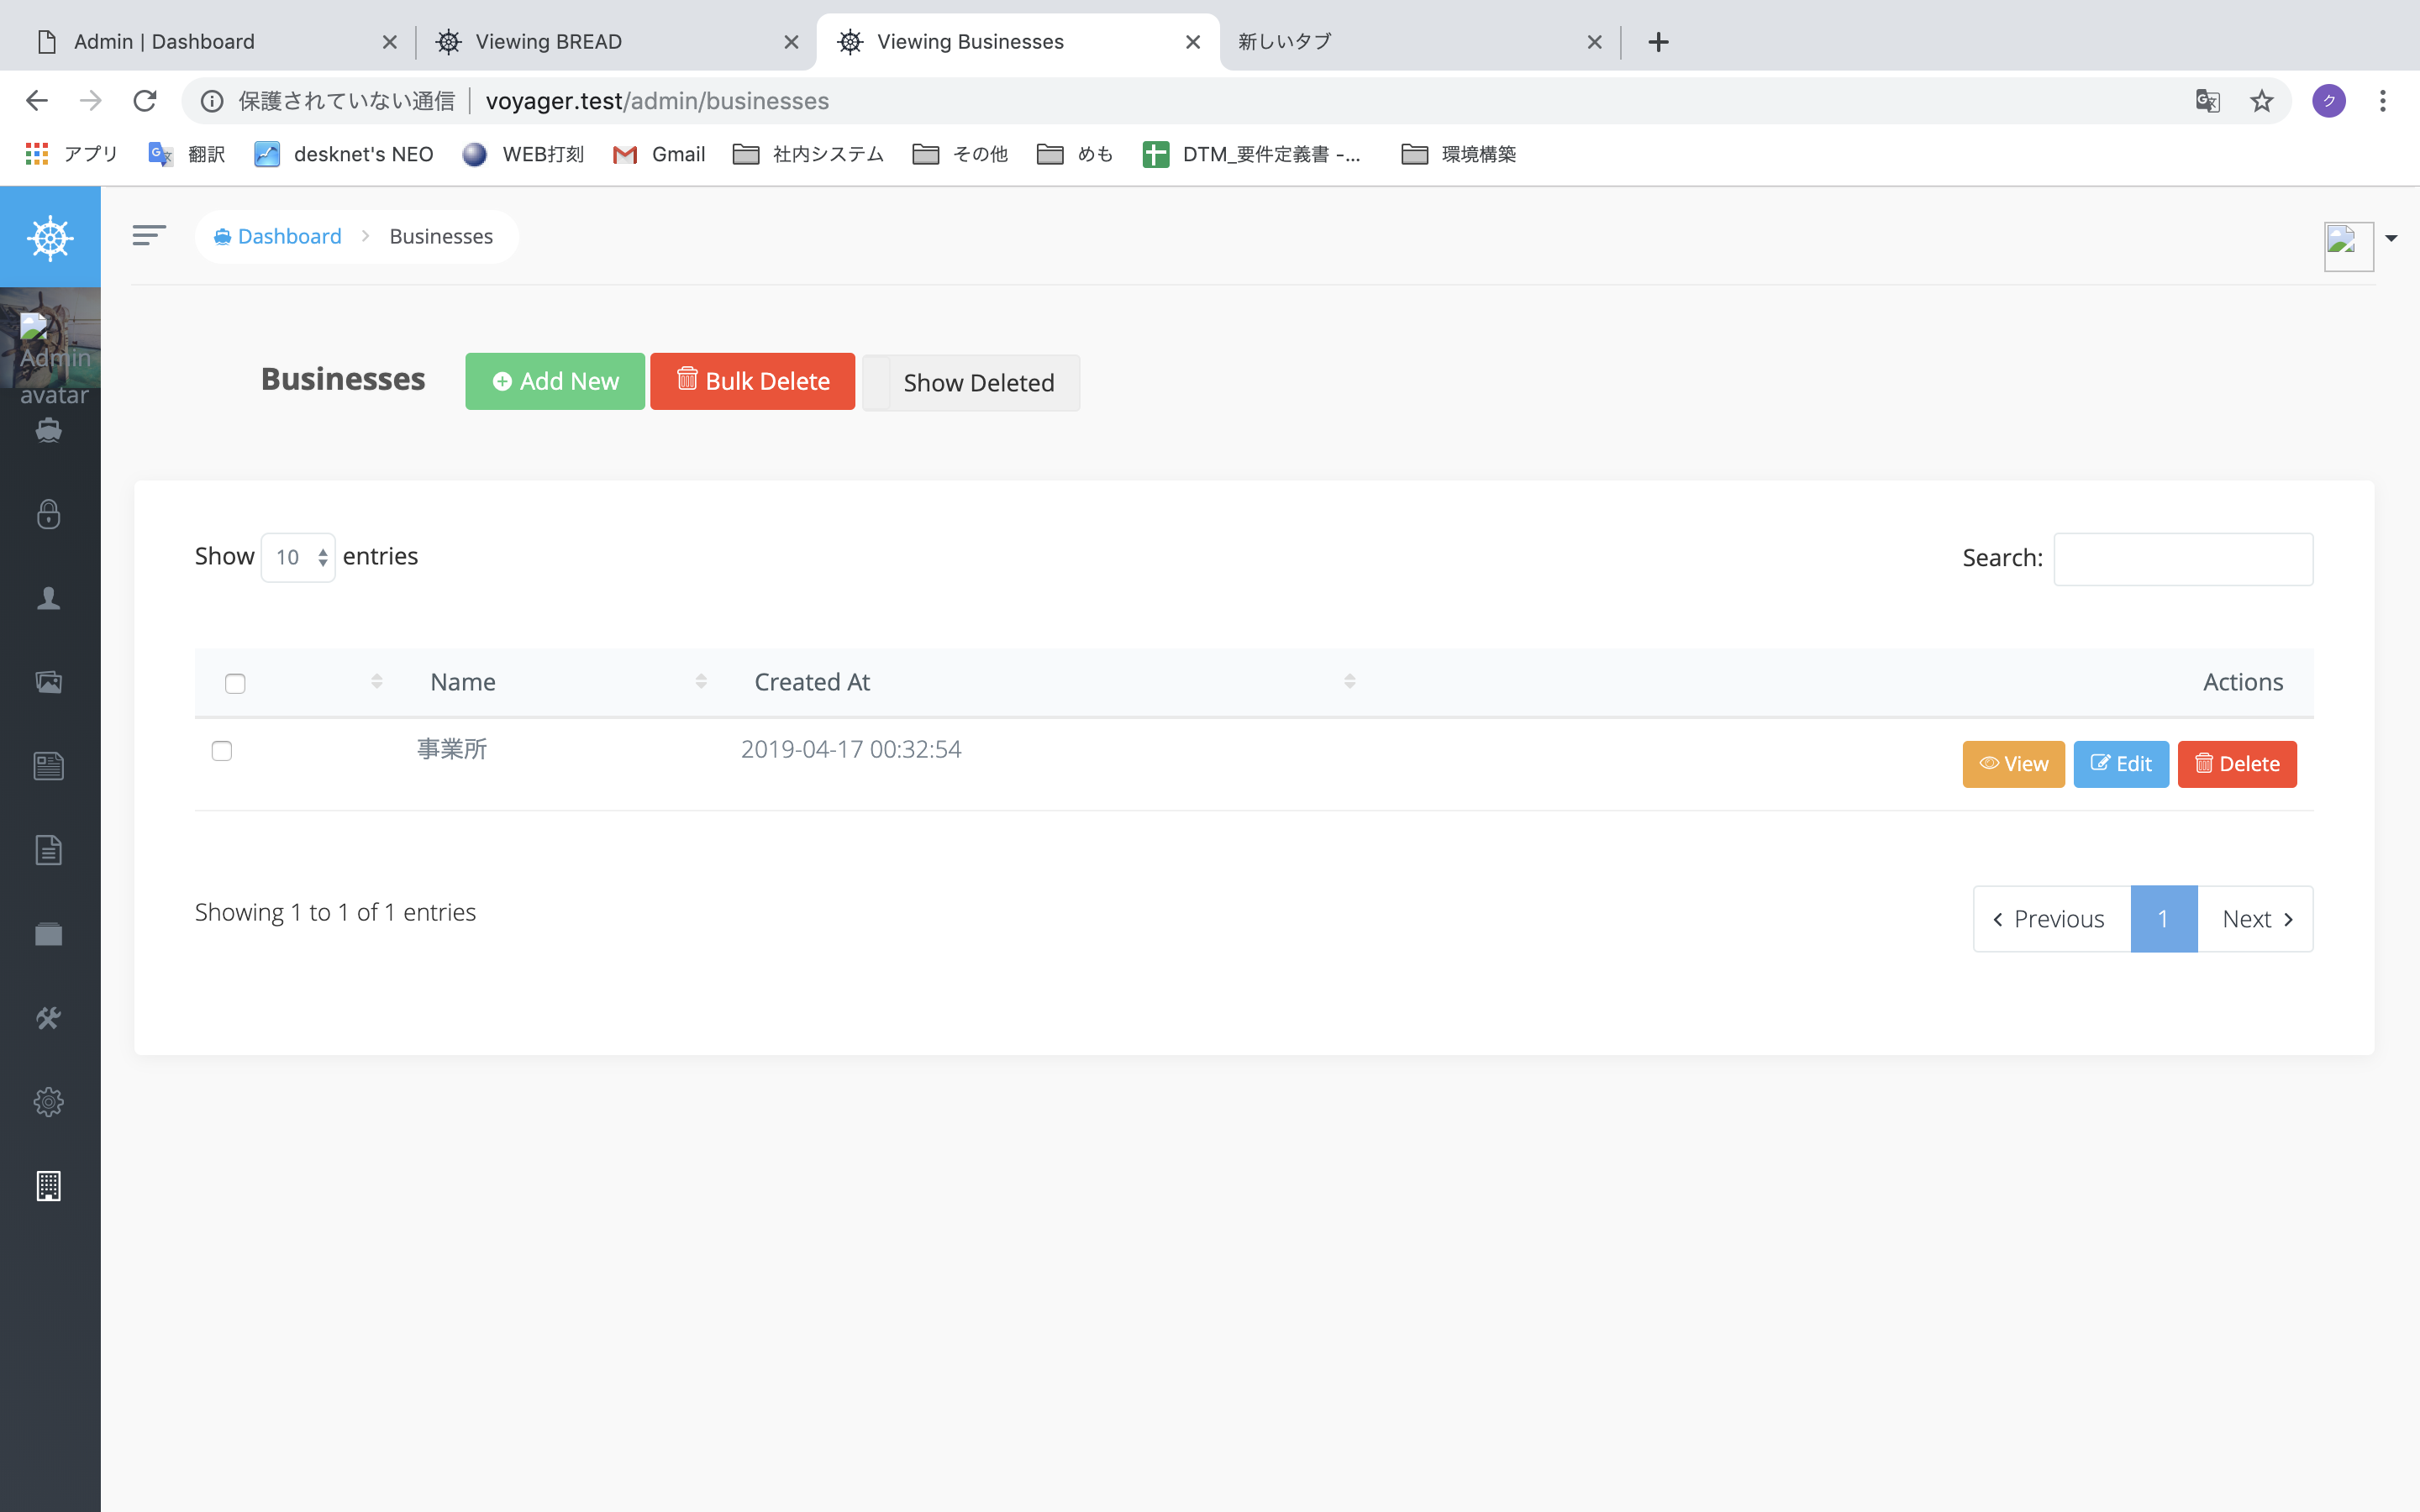The width and height of the screenshot is (2420, 1512).
Task: Open the show entries count dropdown
Action: [x=298, y=557]
